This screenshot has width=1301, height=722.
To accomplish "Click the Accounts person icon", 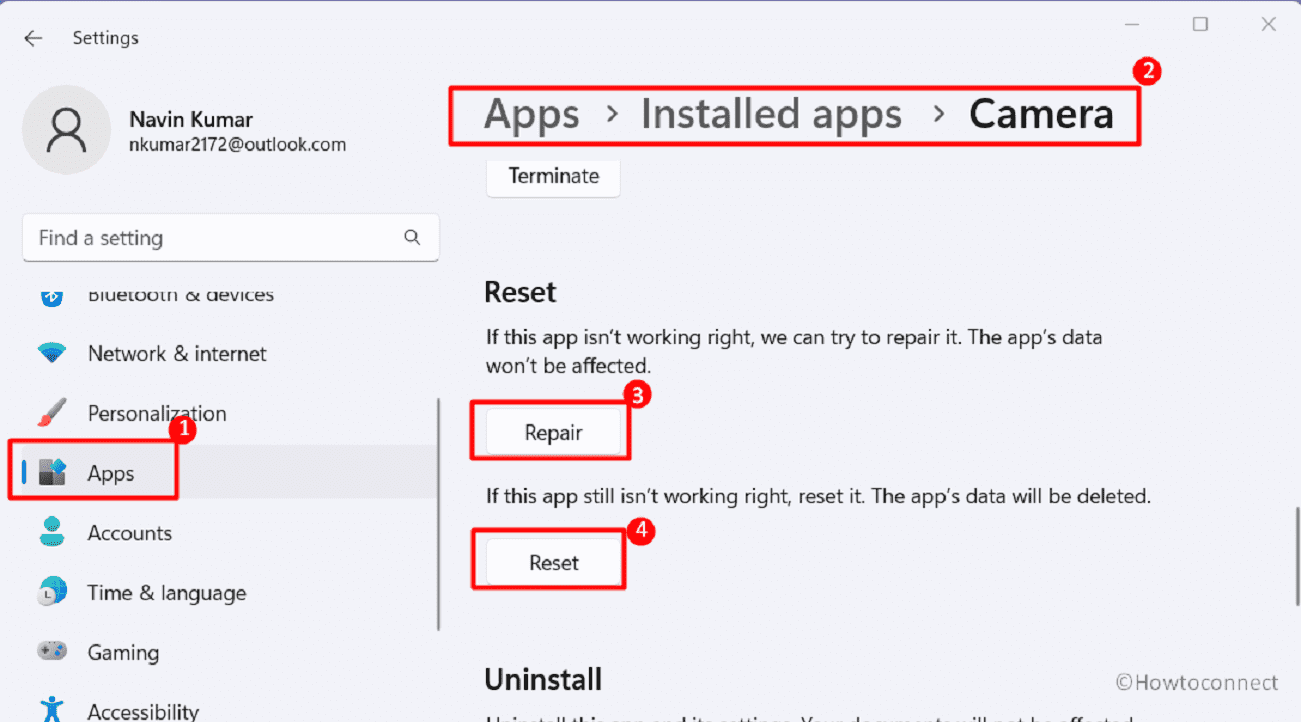I will (52, 532).
